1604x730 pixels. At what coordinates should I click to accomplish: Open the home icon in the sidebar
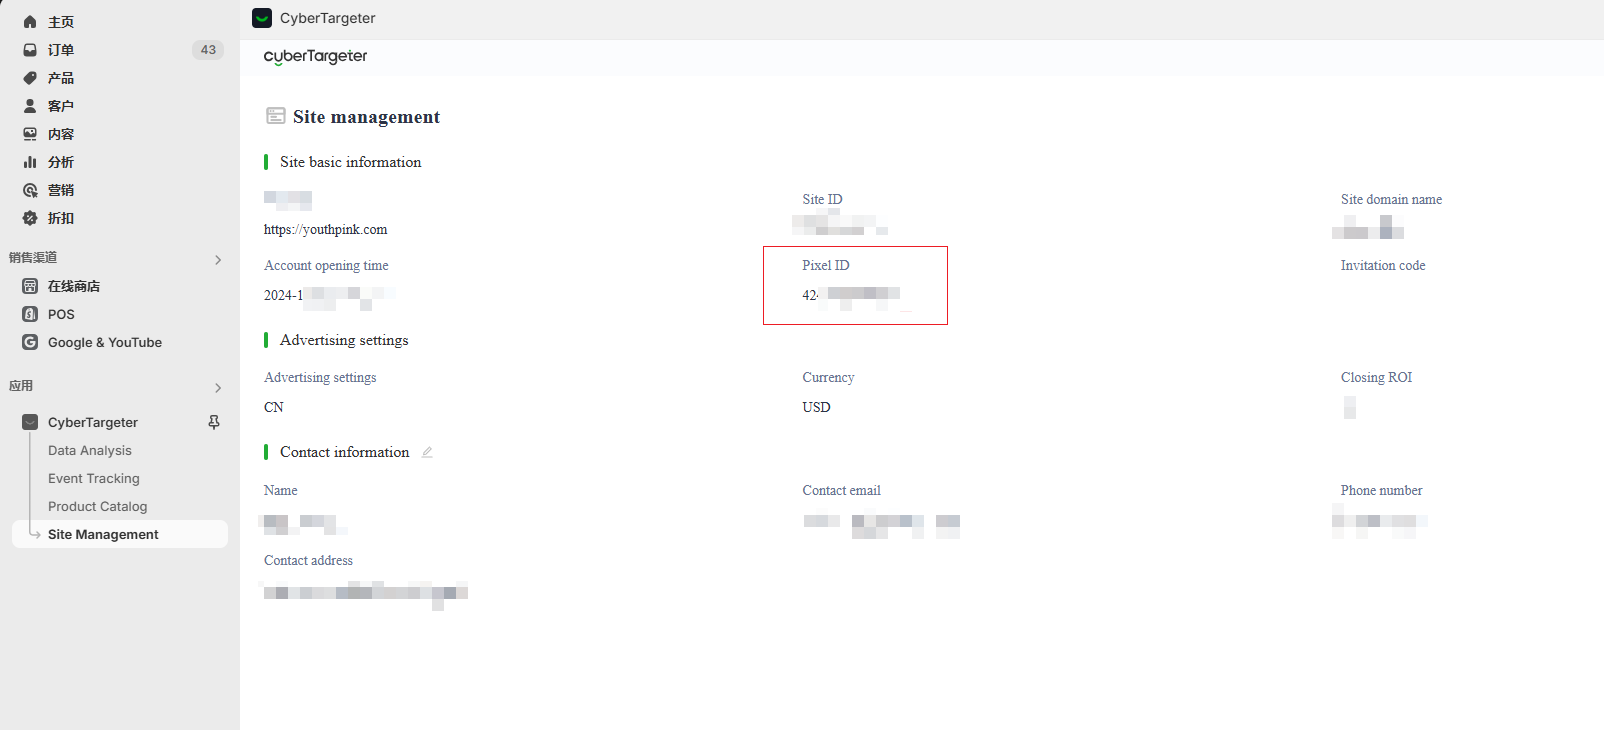[30, 22]
